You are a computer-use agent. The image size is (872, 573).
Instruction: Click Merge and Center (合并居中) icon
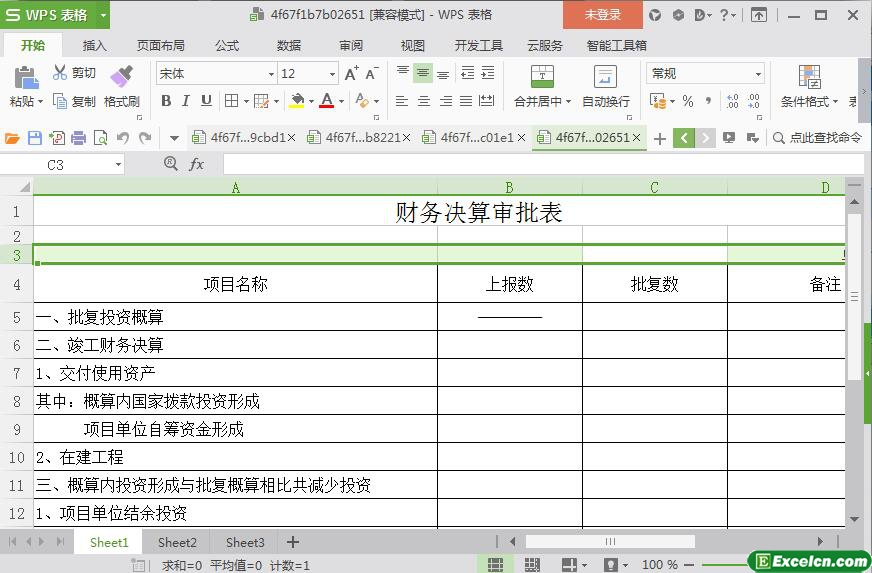click(541, 77)
